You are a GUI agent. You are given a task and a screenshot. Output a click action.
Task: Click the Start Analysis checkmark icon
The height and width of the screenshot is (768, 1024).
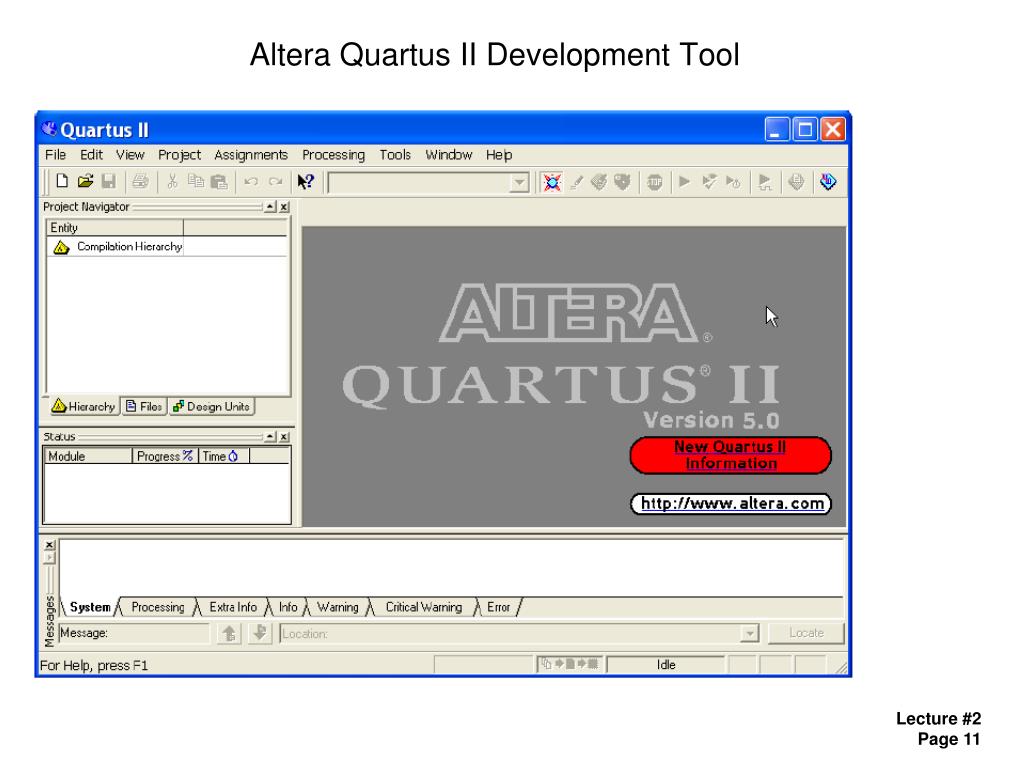tap(709, 182)
